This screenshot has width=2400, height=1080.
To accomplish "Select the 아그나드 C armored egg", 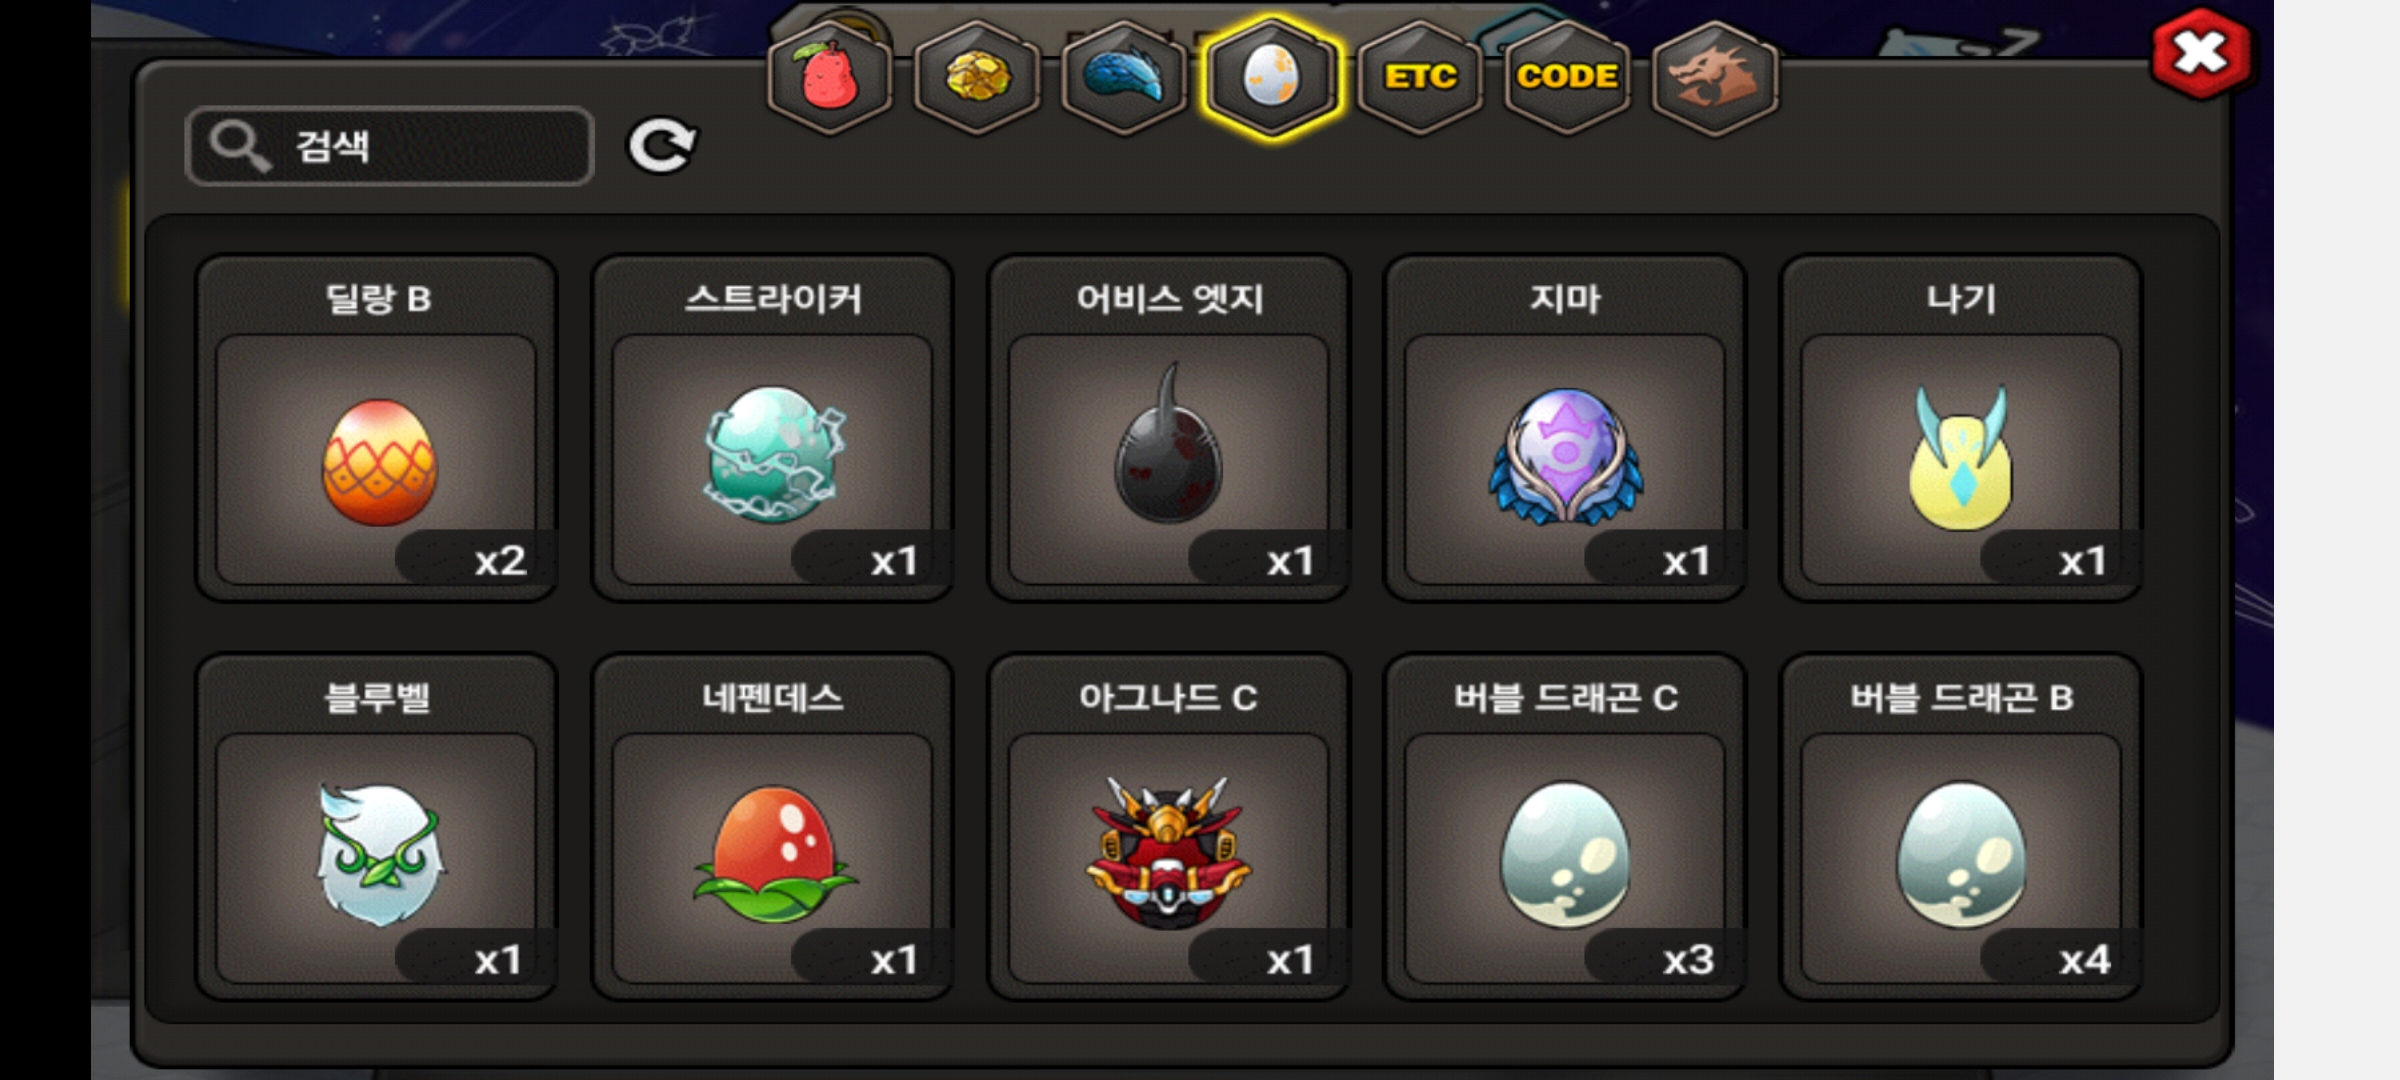I will 1168,827.
